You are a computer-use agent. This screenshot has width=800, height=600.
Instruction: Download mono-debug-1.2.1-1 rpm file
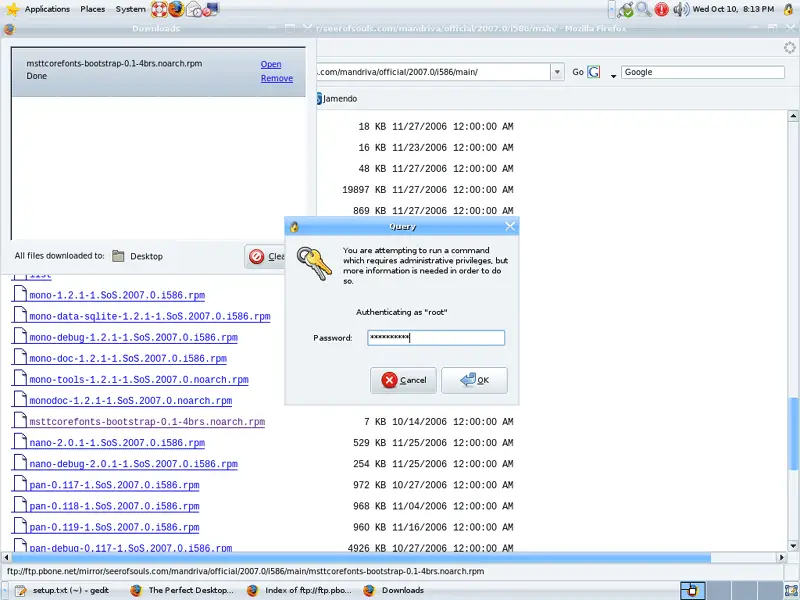133,337
